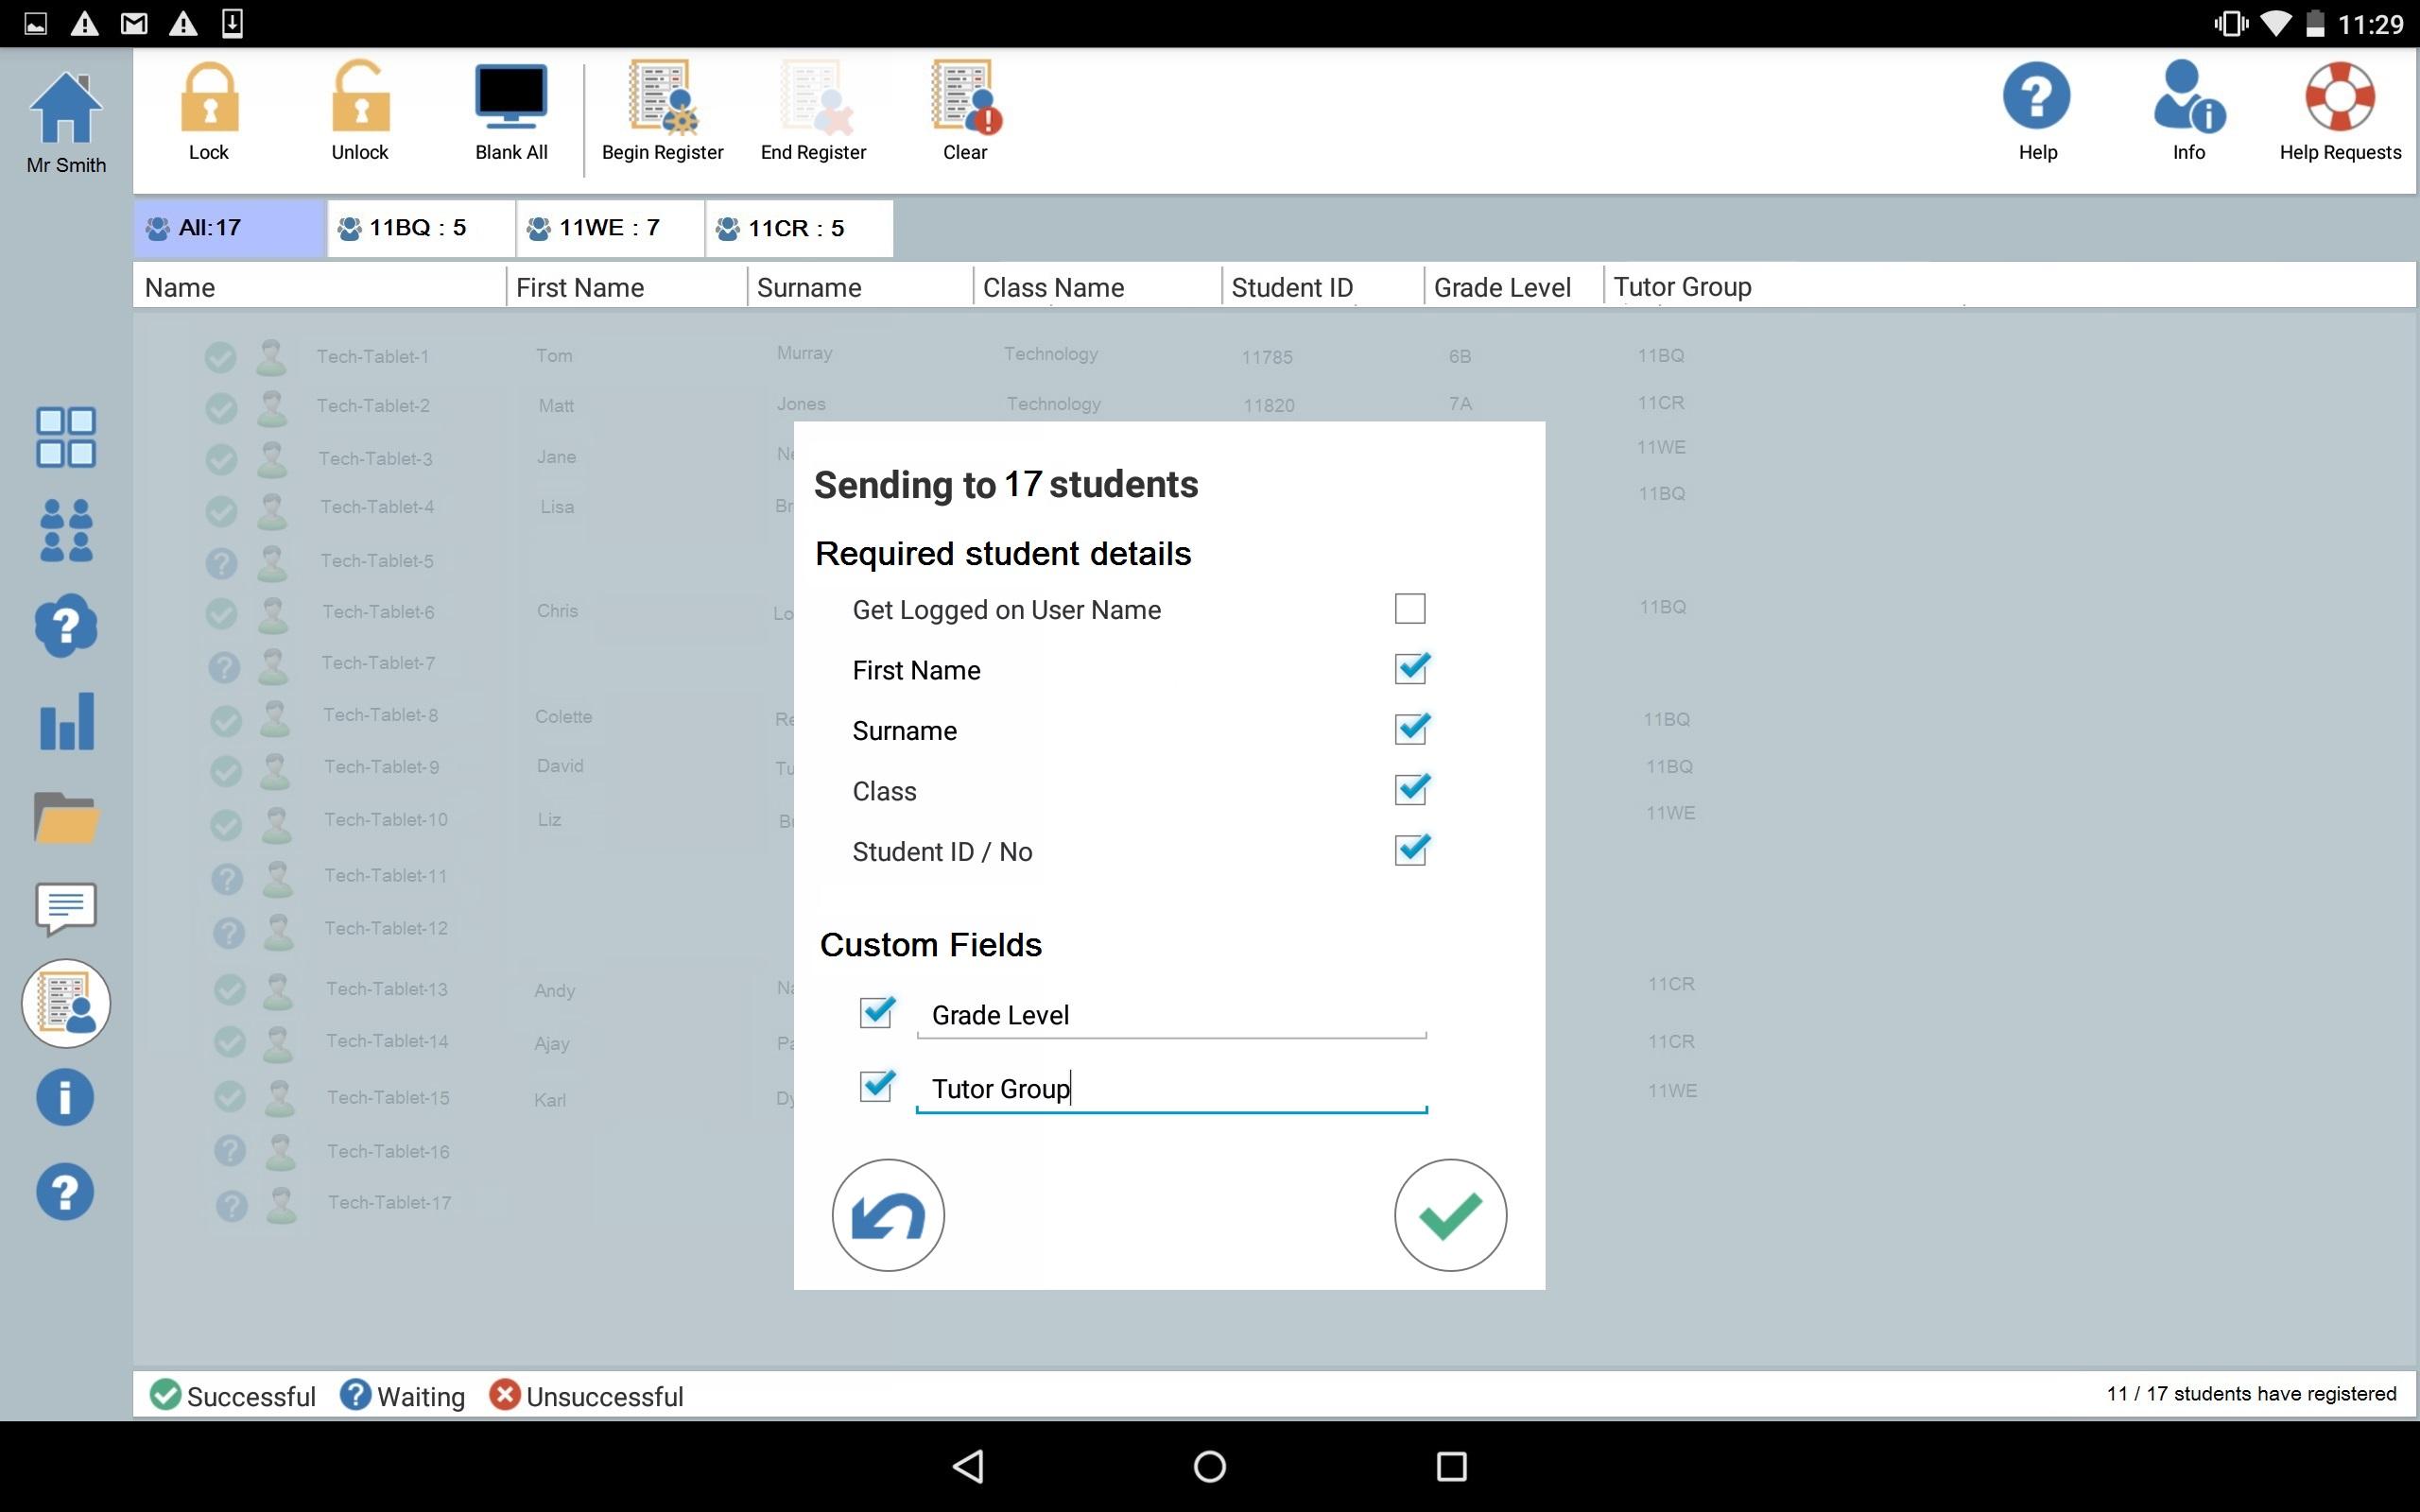Select the Blank All tool
Screen dimensions: 2420x1512
click(510, 110)
